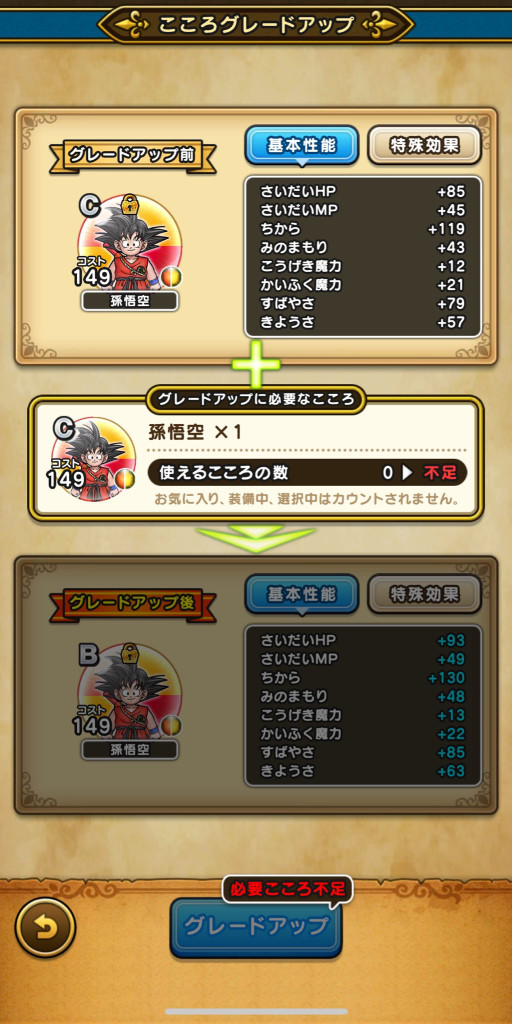Tap the lock icon on after-upgrade Goku heart
512x1024 pixels.
[131, 654]
